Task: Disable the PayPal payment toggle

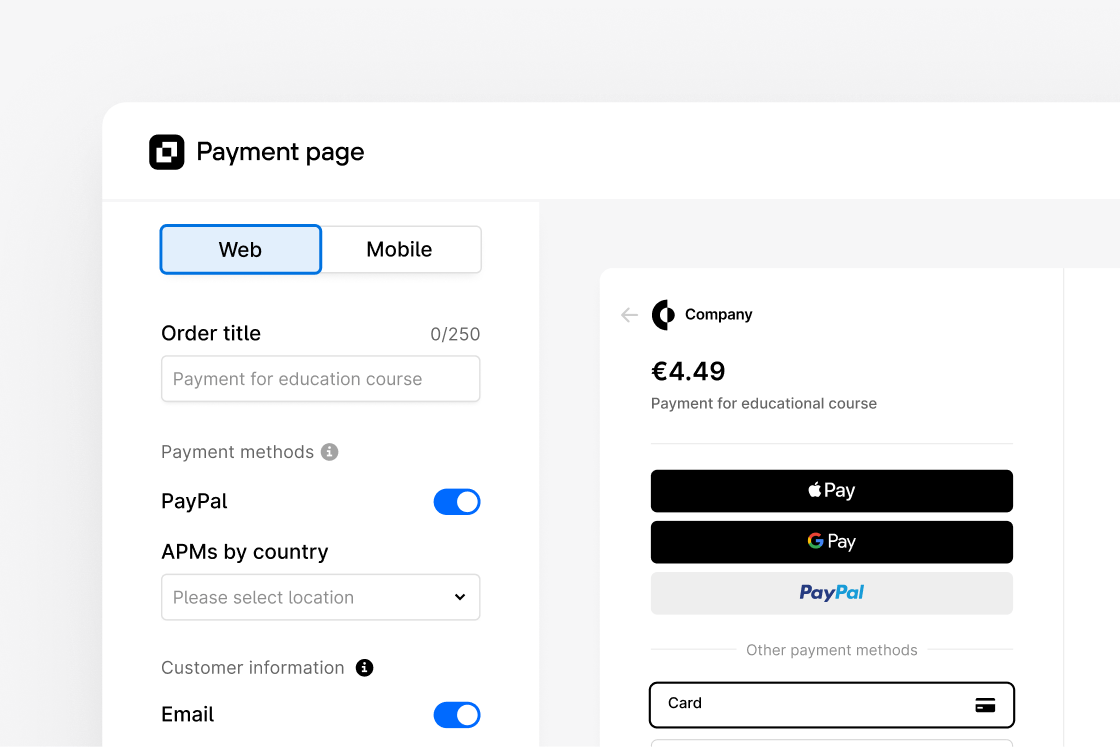Action: pyautogui.click(x=457, y=501)
